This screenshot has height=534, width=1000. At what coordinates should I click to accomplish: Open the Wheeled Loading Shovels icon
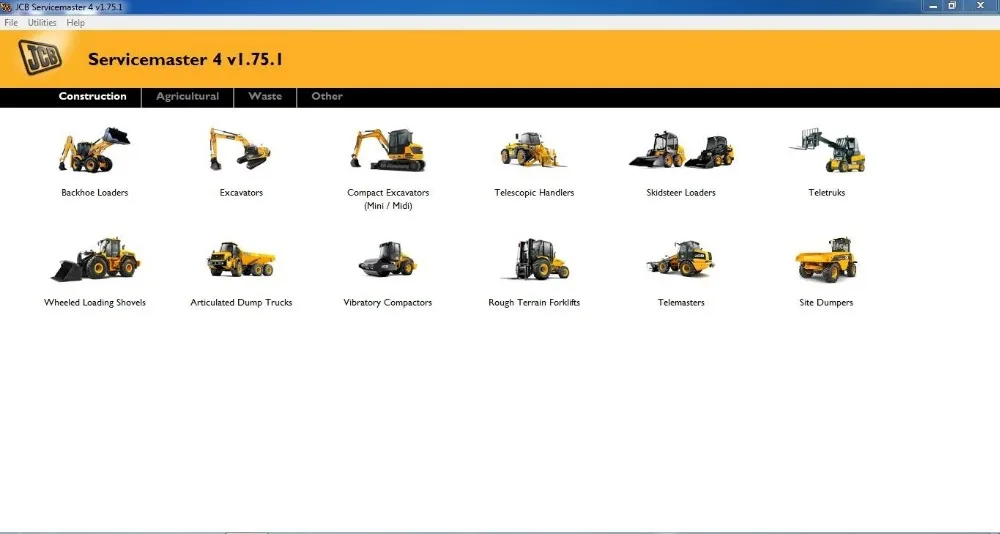(x=95, y=259)
